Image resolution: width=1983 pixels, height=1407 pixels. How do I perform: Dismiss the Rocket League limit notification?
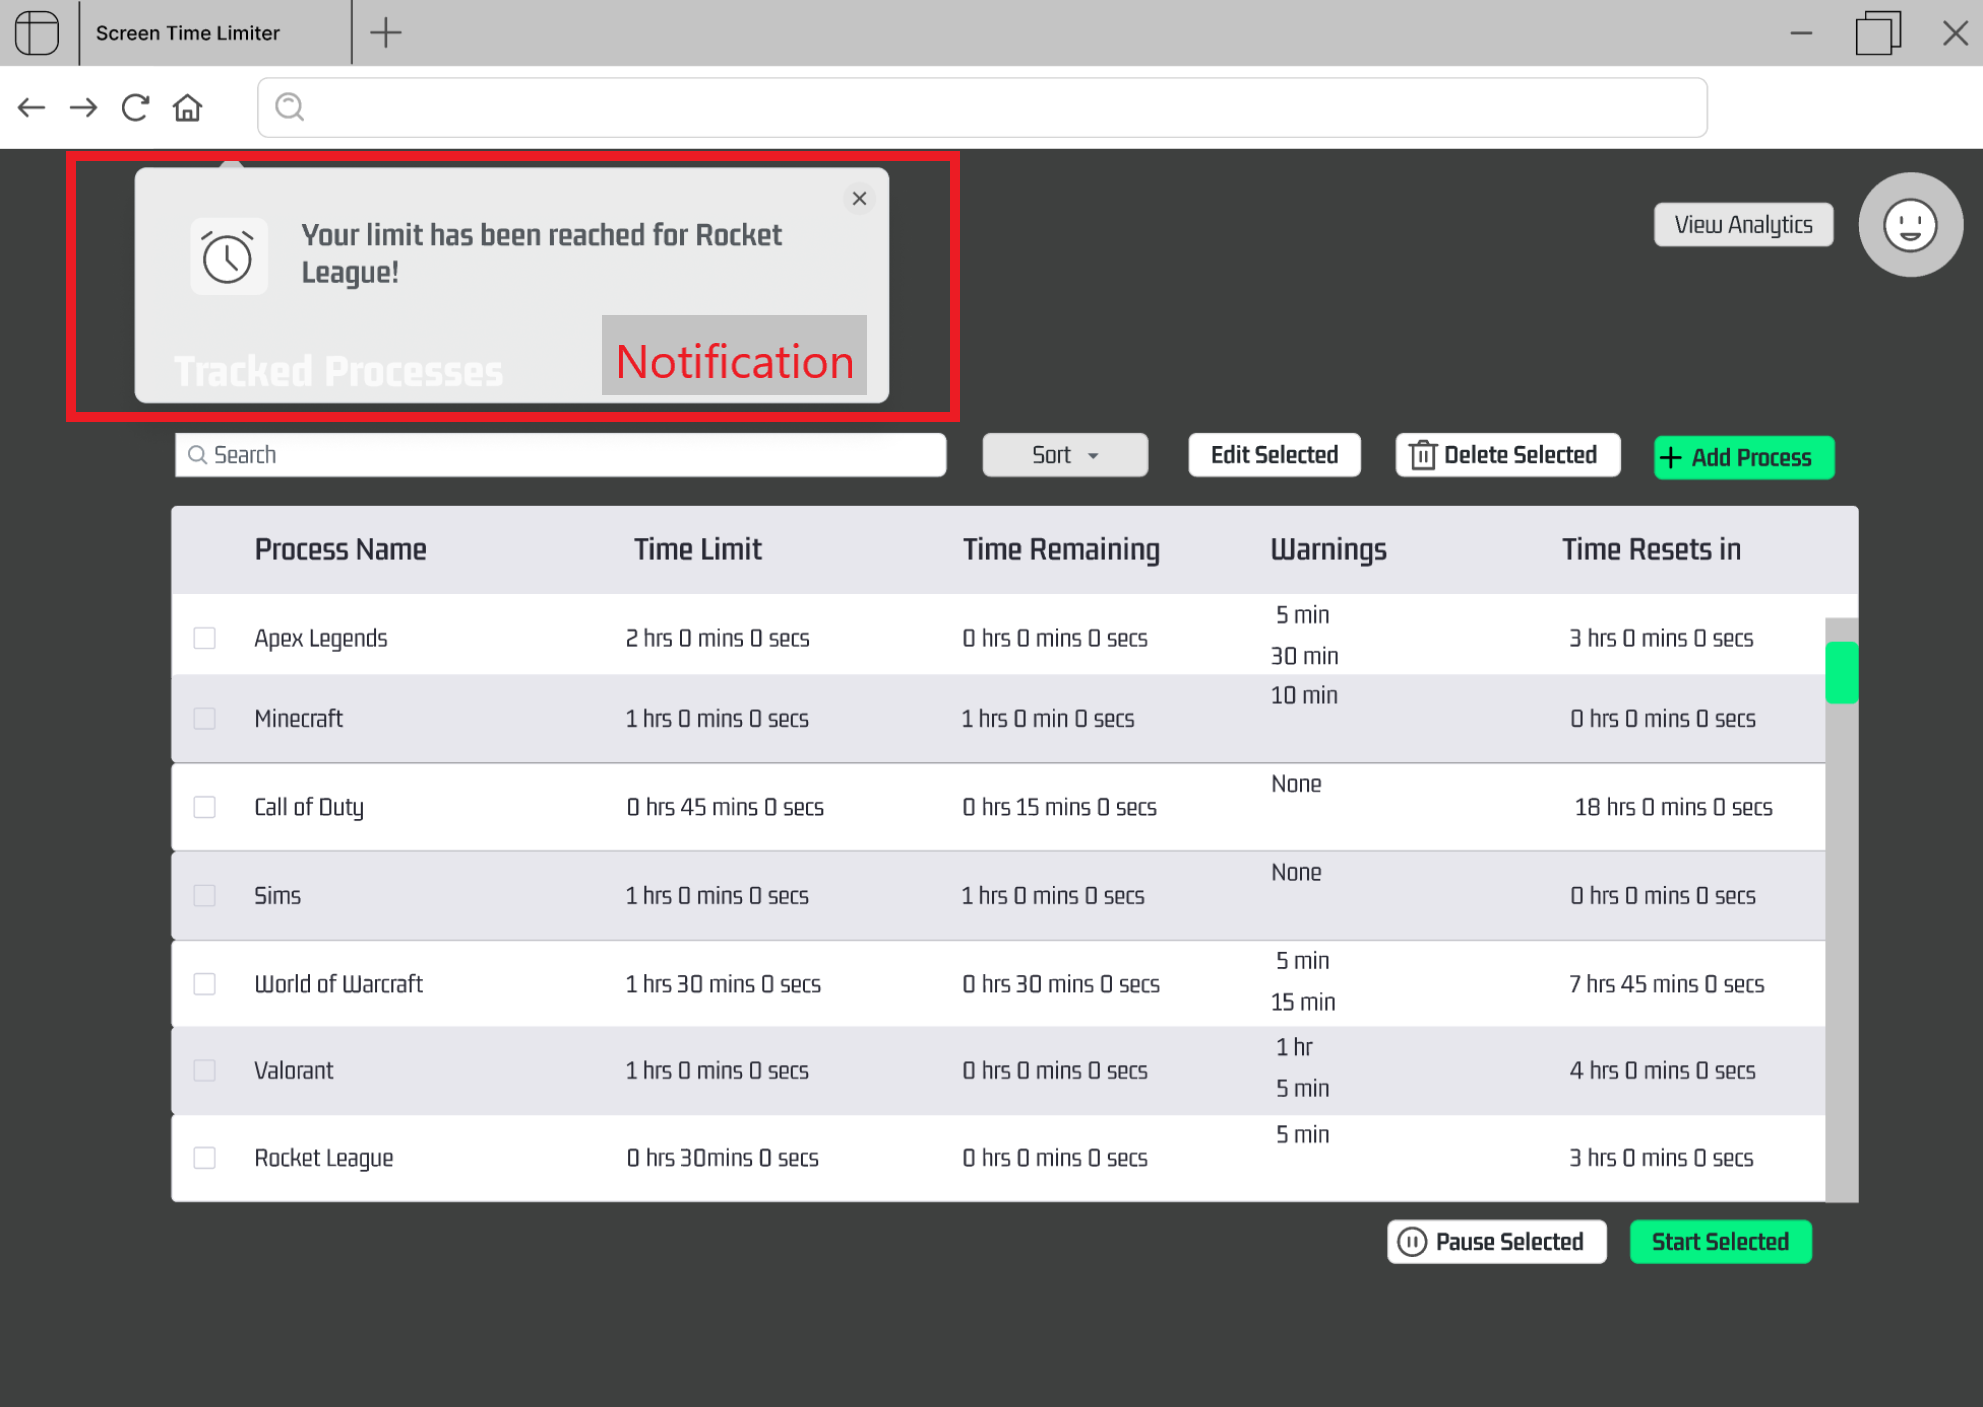point(859,198)
